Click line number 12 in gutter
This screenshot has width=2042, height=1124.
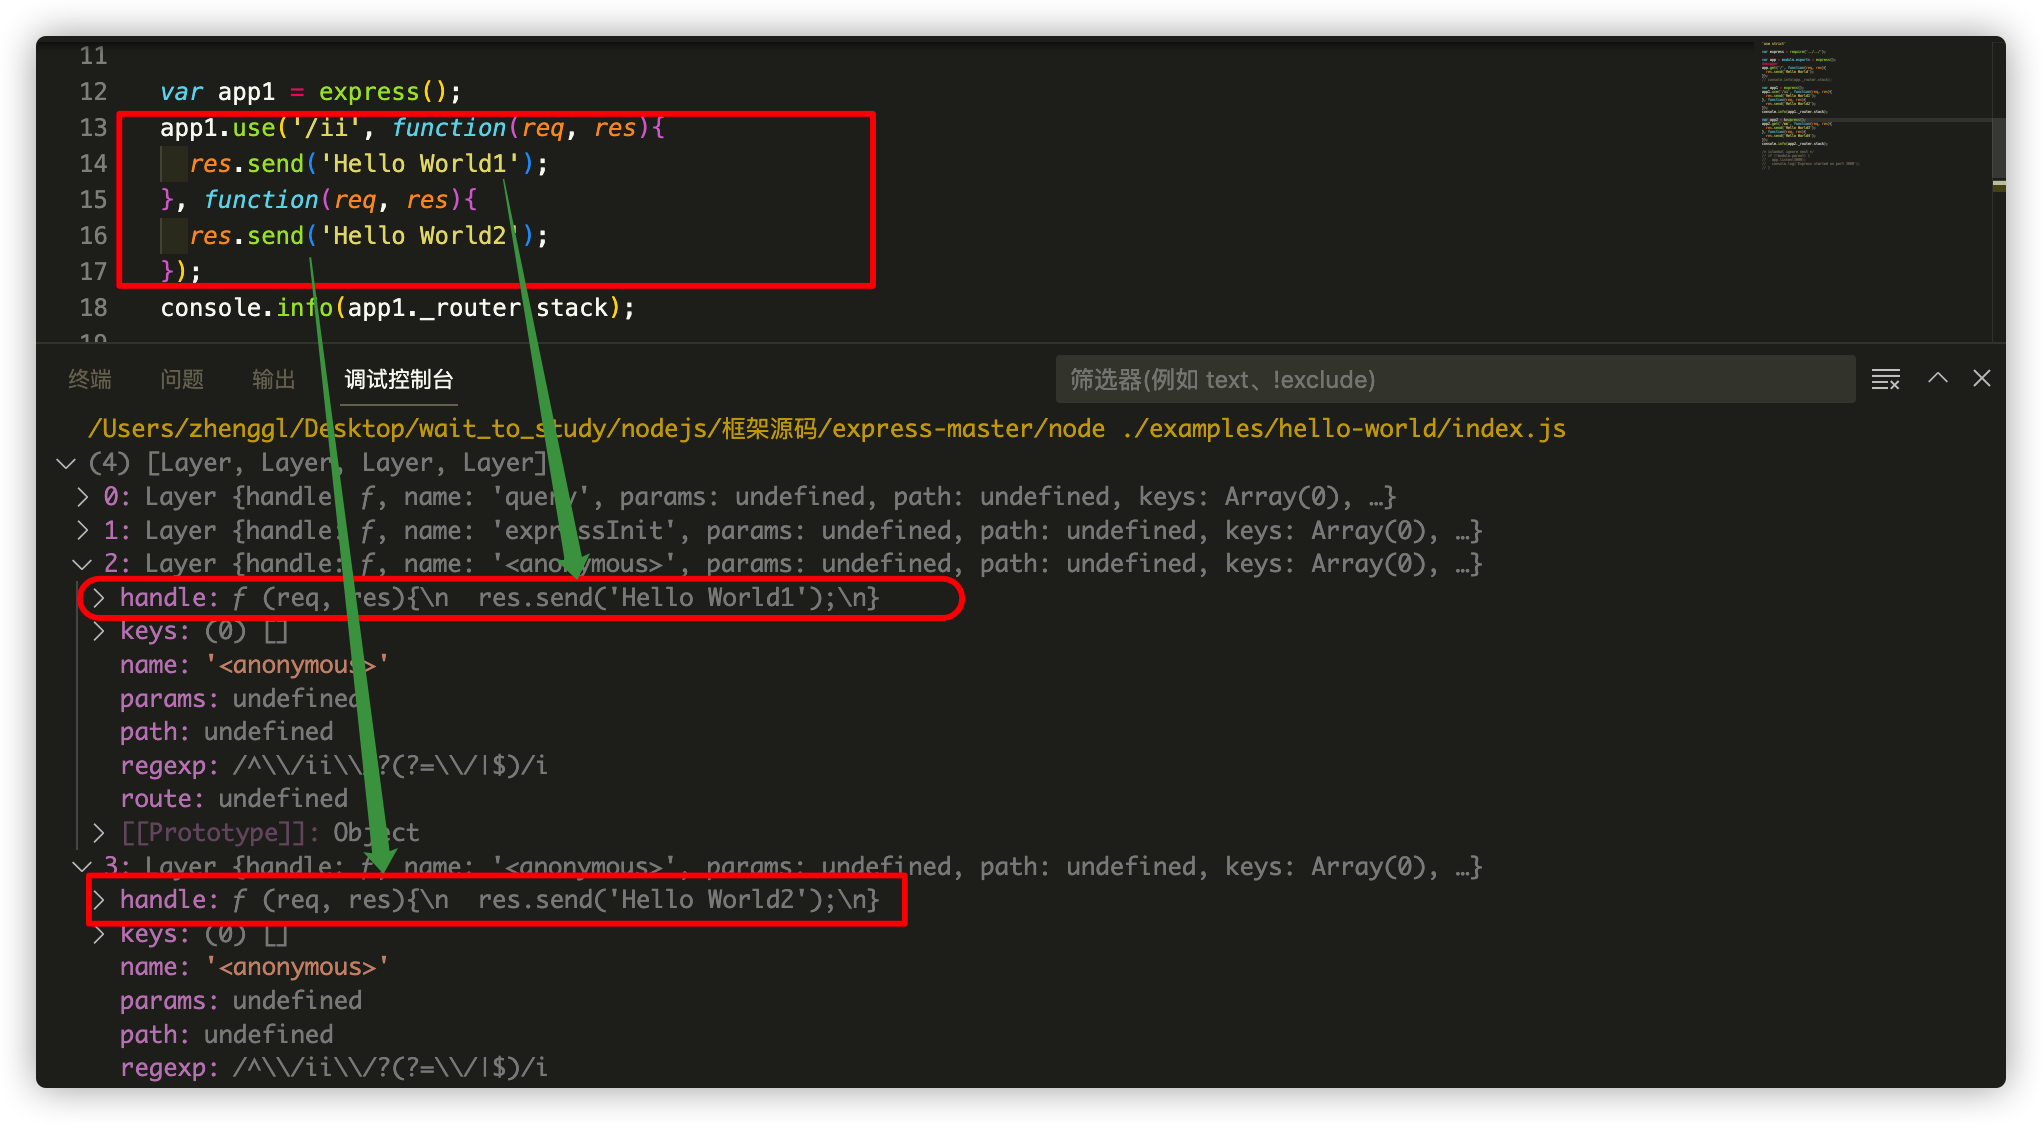(93, 92)
